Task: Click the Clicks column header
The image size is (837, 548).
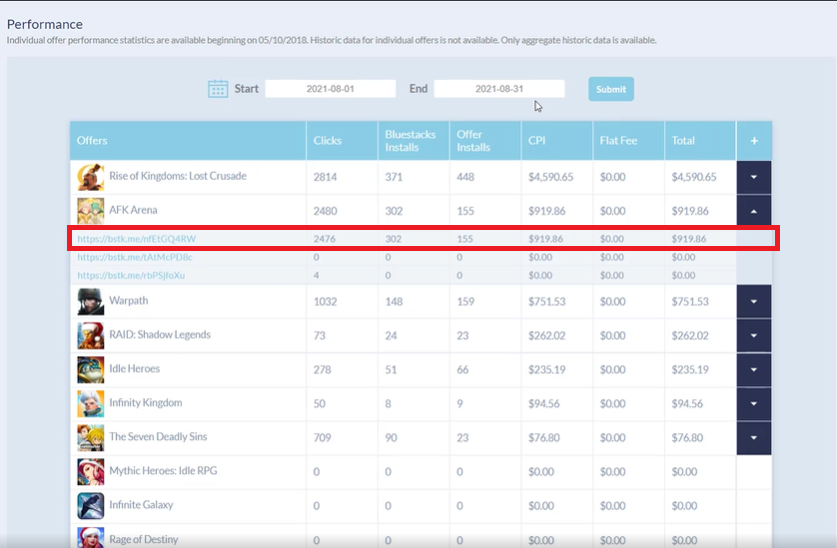Action: click(342, 141)
